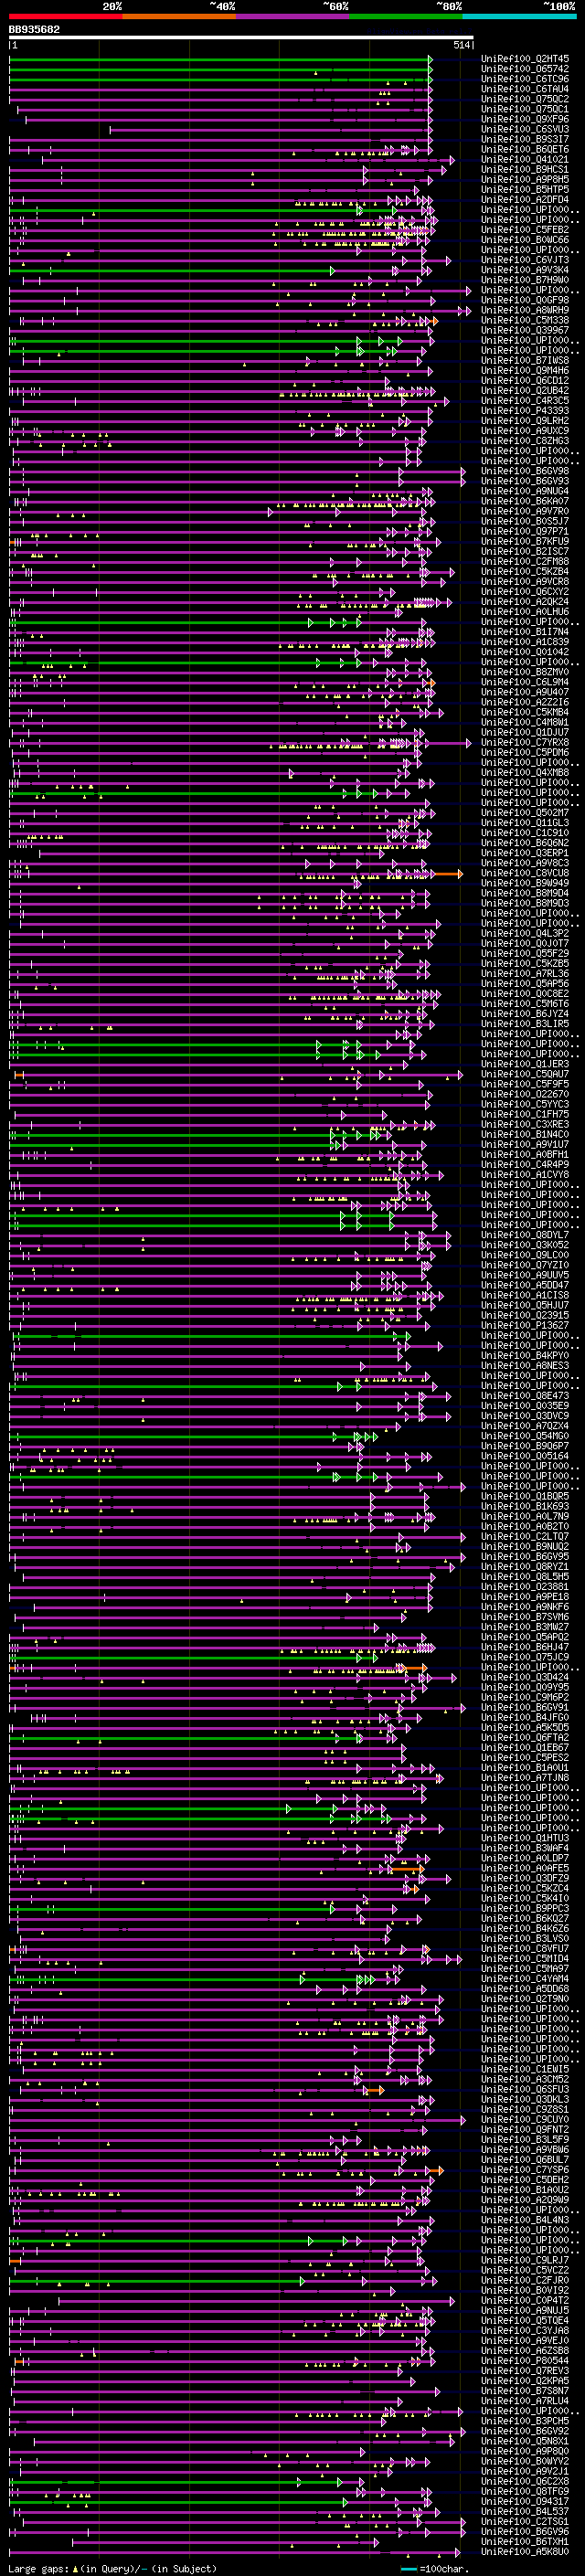This screenshot has height=2576, width=585.
Task: Click the green ~80% identity legend bar
Action: pyautogui.click(x=406, y=16)
